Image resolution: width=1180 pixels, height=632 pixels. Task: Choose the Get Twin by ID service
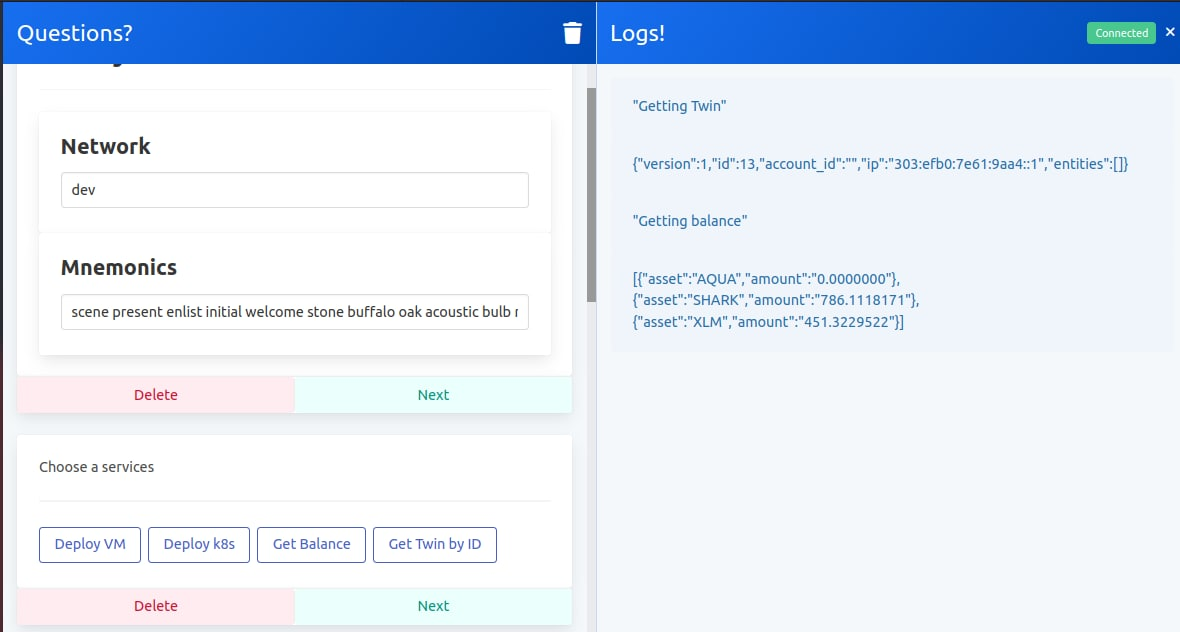434,544
